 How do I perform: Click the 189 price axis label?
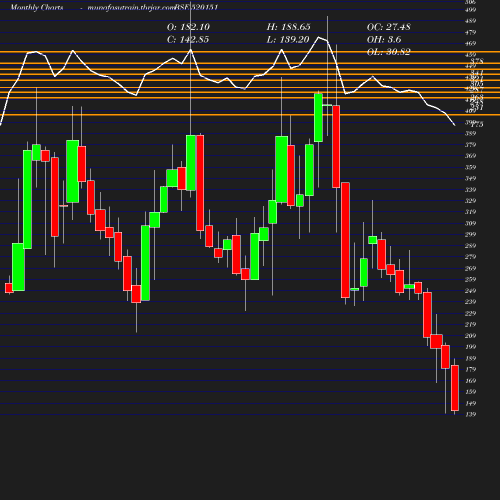click(x=470, y=358)
